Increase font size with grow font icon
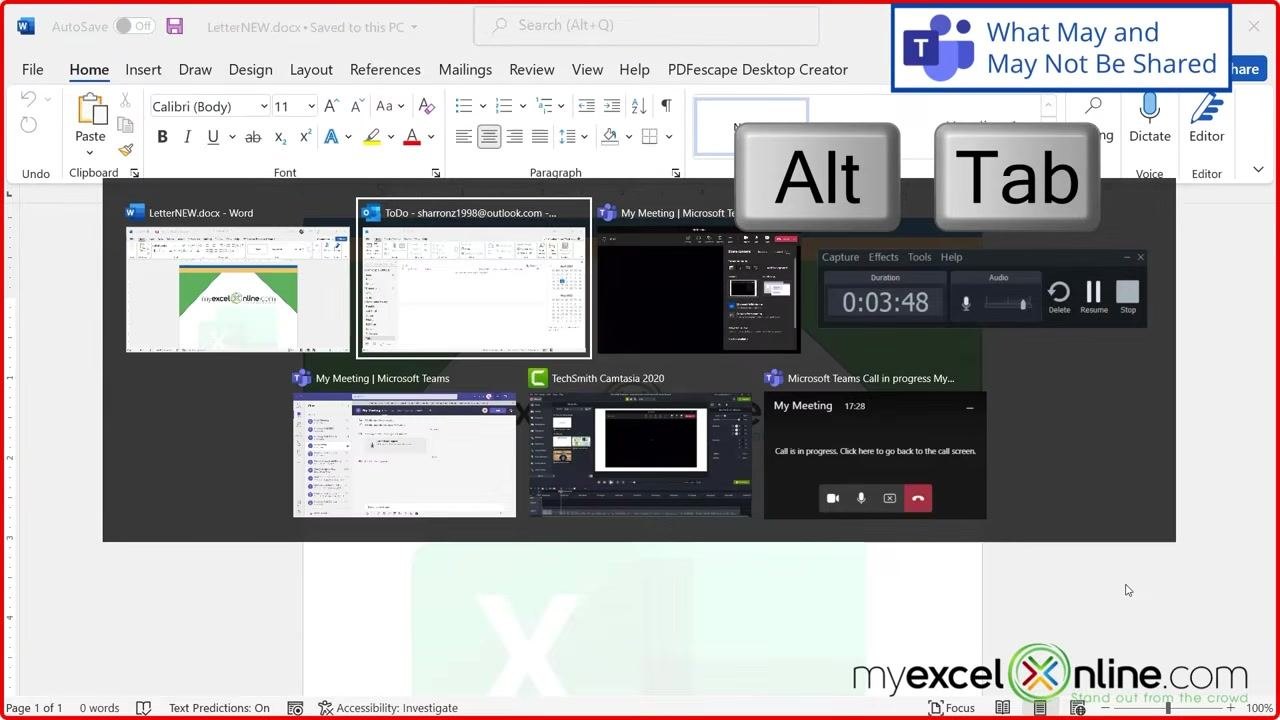Image resolution: width=1280 pixels, height=720 pixels. point(332,106)
